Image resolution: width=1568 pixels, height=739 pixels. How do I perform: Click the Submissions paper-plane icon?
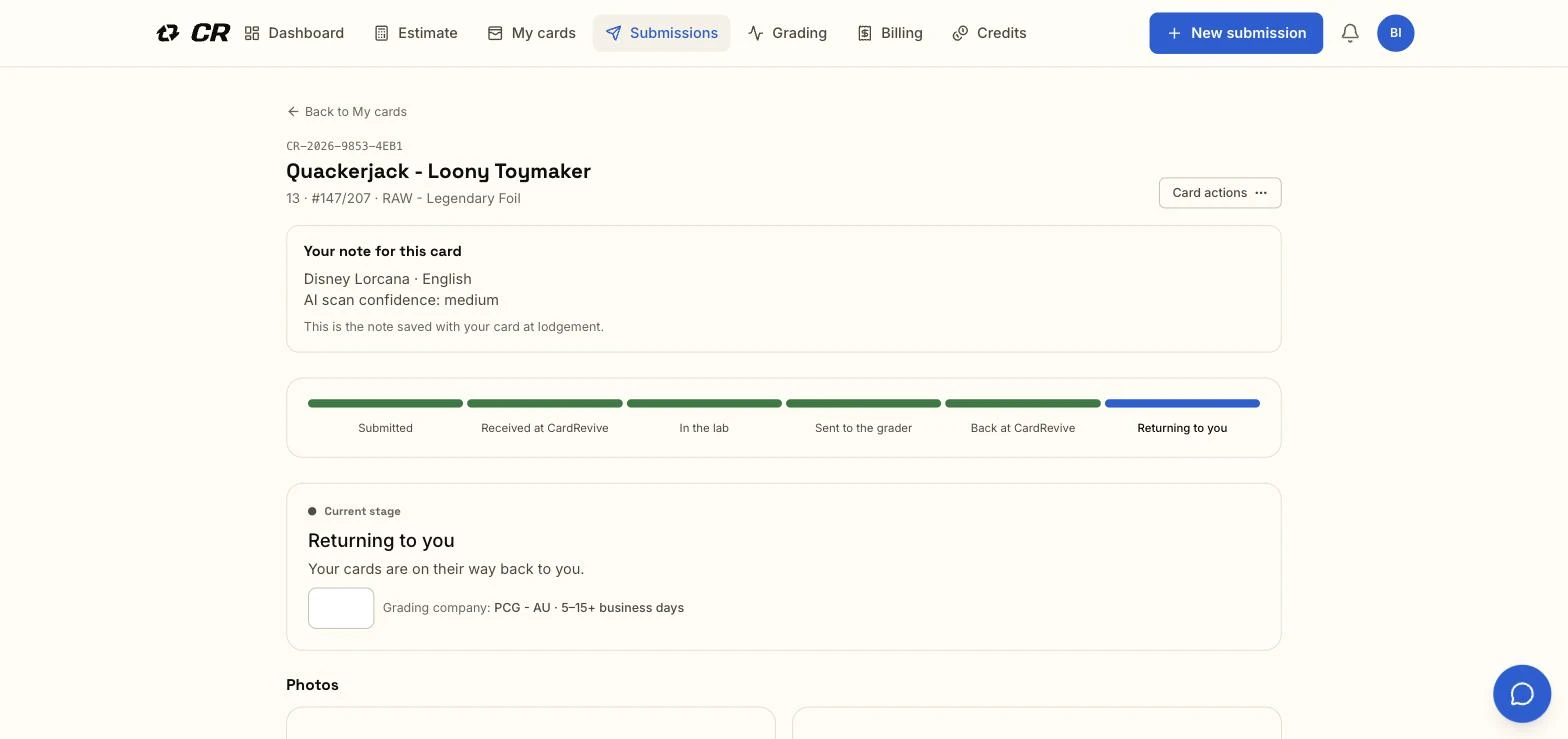tap(613, 33)
